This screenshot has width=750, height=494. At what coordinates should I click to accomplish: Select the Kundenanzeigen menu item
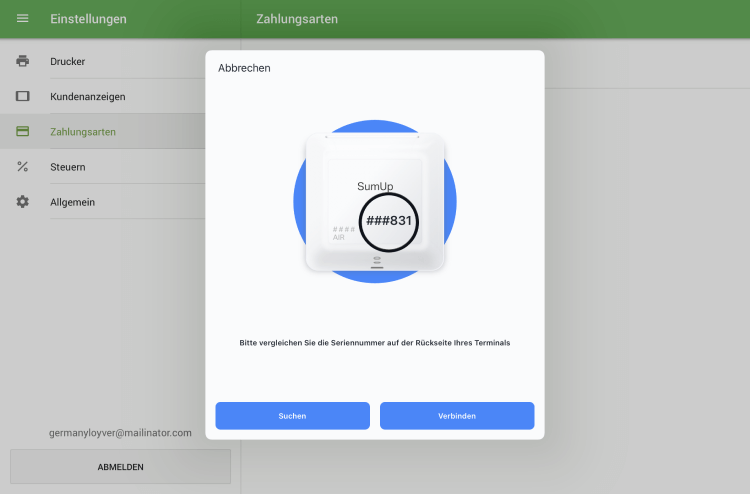pos(87,97)
